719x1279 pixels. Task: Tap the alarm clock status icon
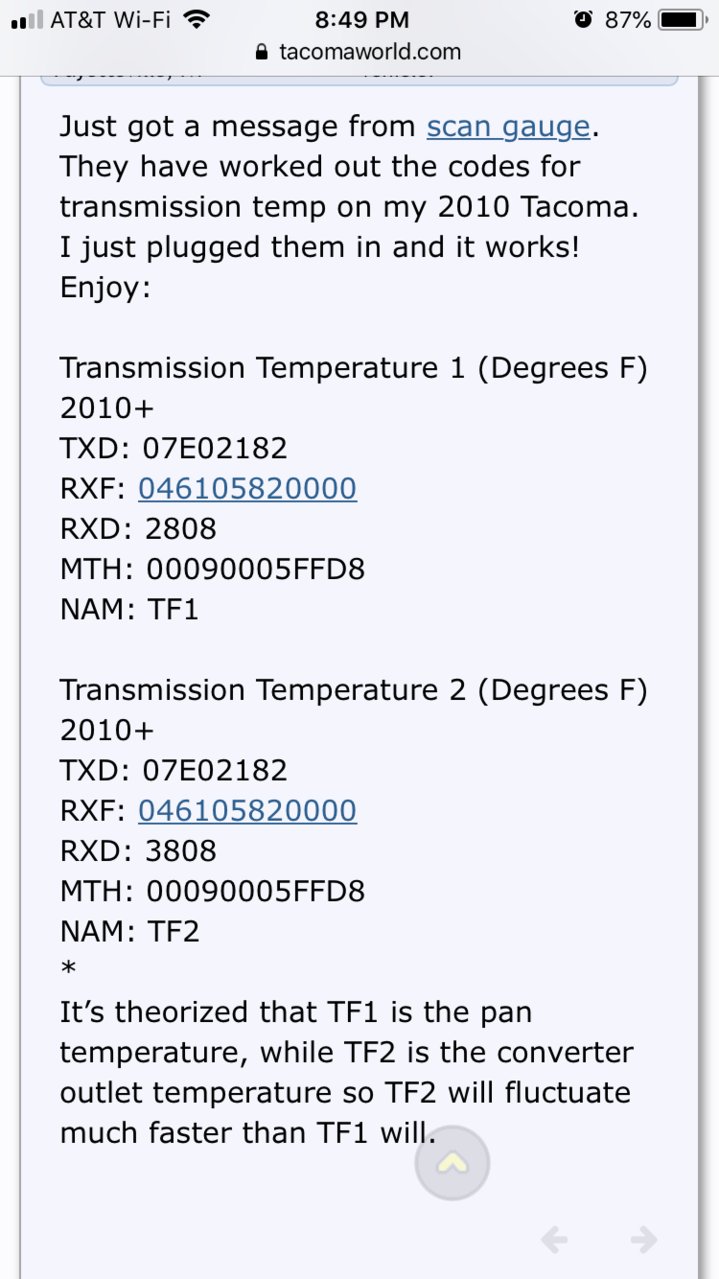tap(584, 19)
